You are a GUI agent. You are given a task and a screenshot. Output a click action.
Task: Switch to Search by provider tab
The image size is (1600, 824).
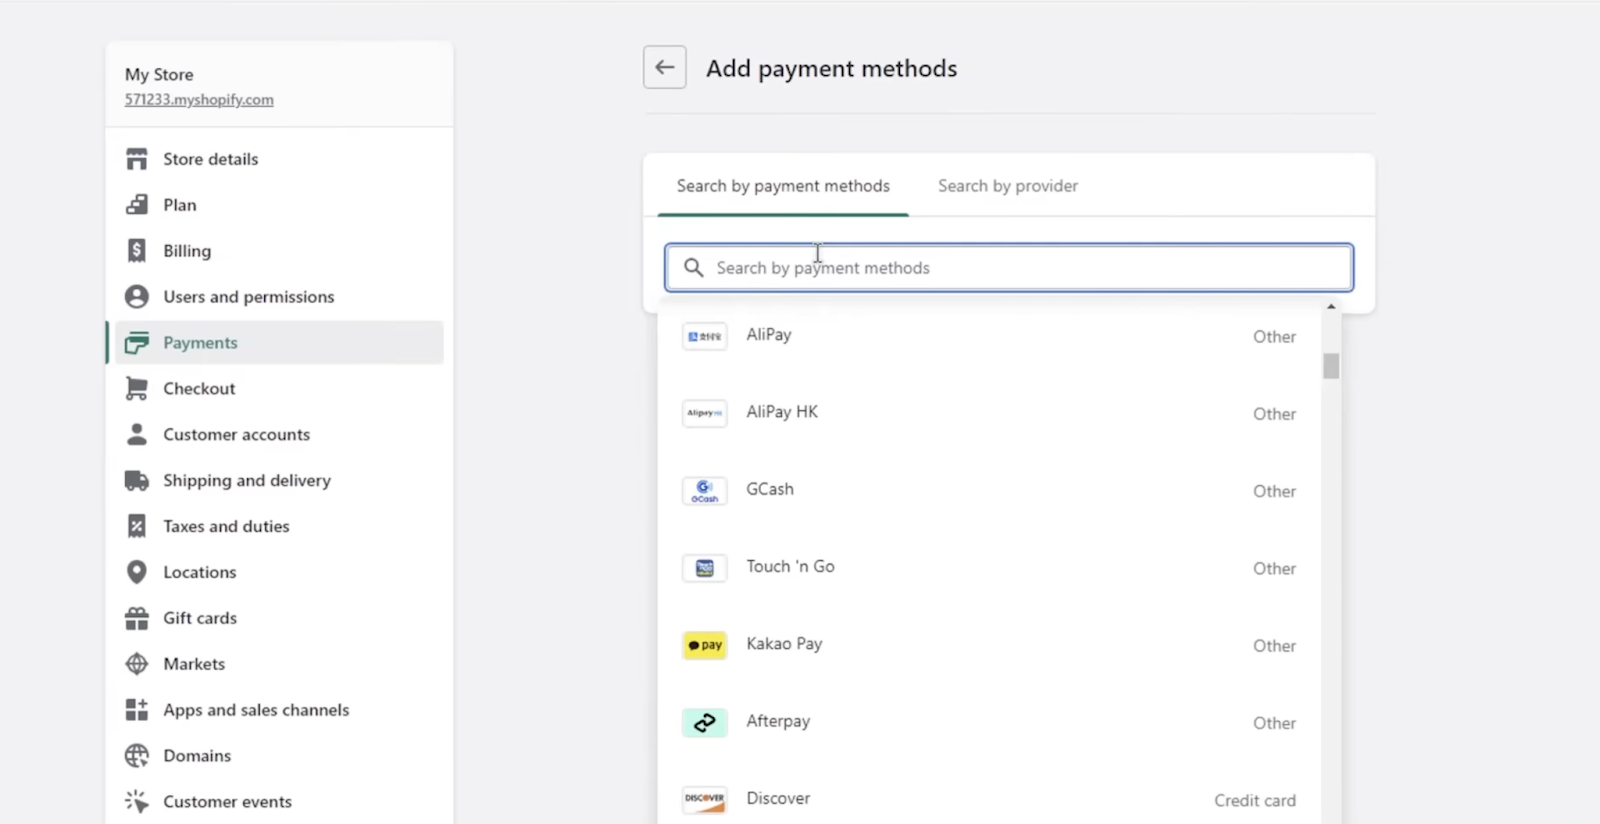pyautogui.click(x=1008, y=186)
